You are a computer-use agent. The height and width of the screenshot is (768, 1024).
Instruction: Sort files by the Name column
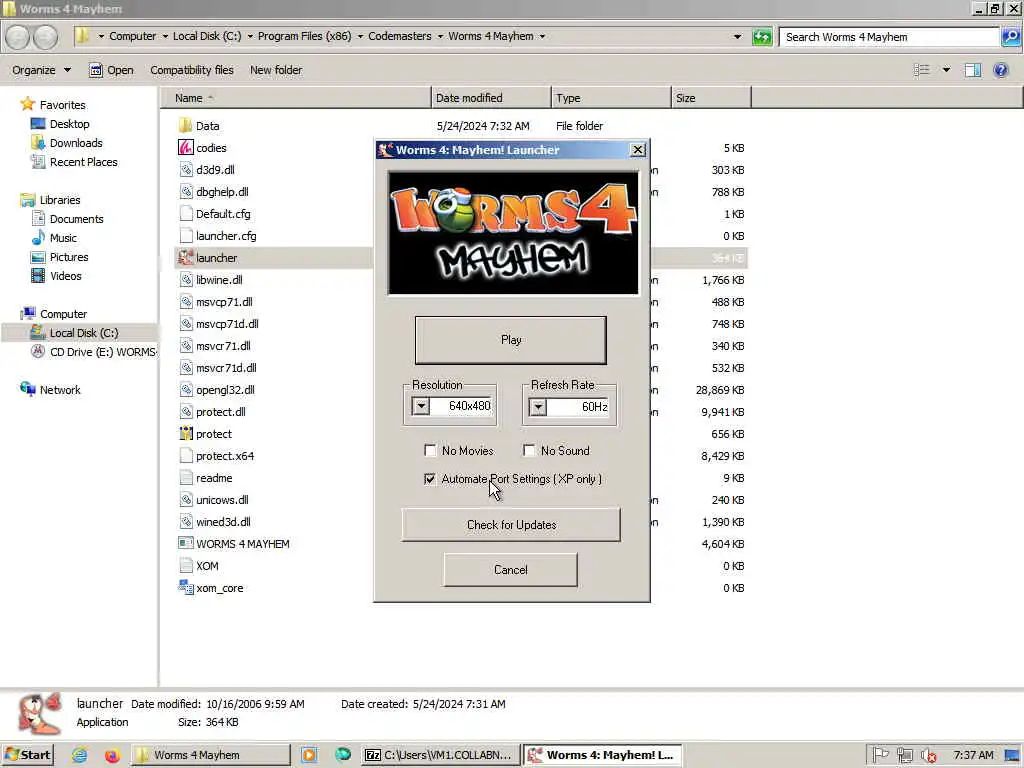296,98
